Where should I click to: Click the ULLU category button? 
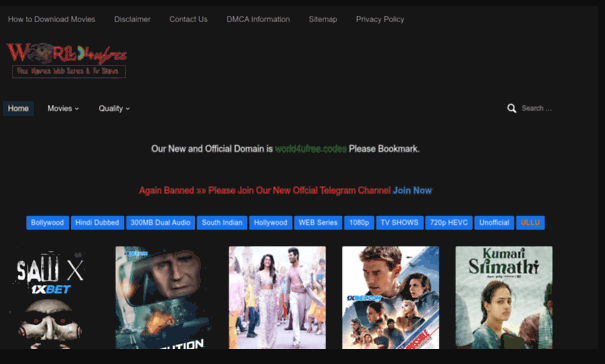pyautogui.click(x=530, y=223)
